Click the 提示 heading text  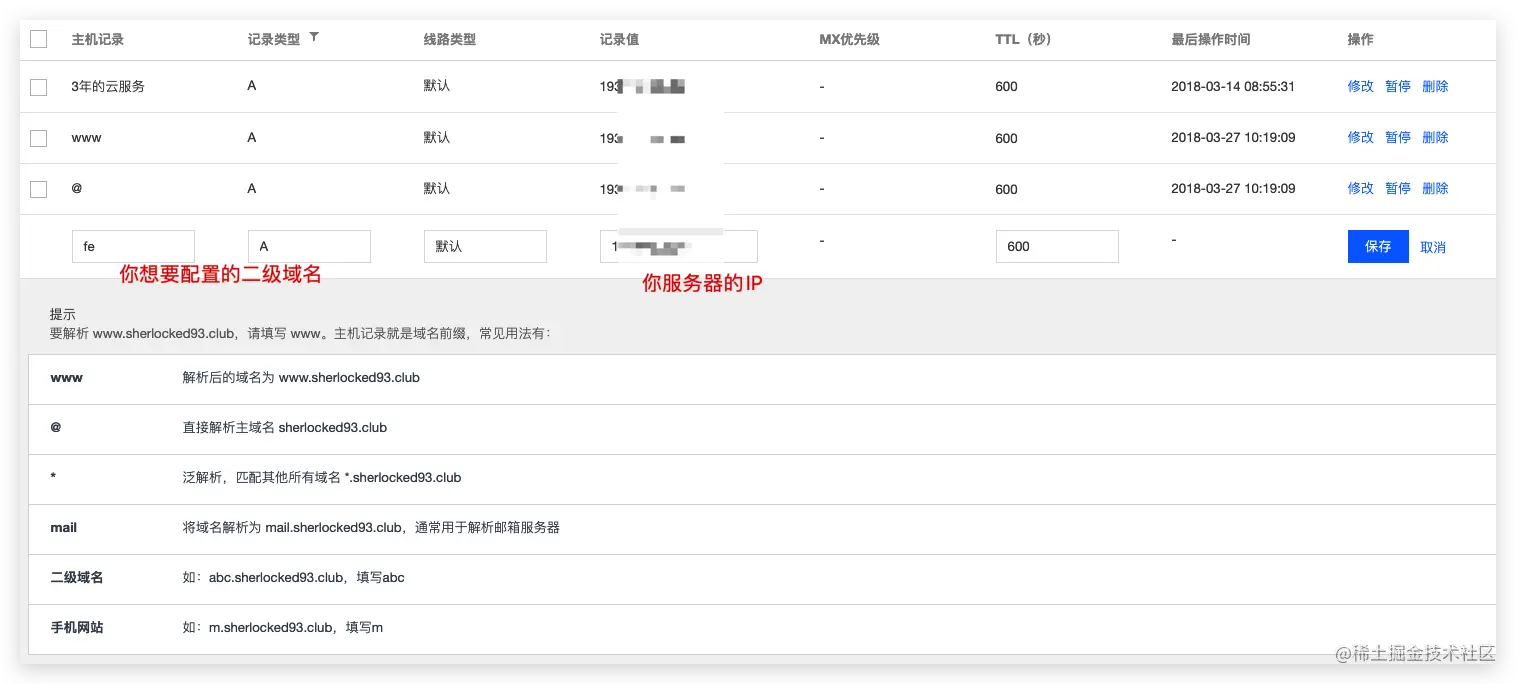(x=63, y=314)
